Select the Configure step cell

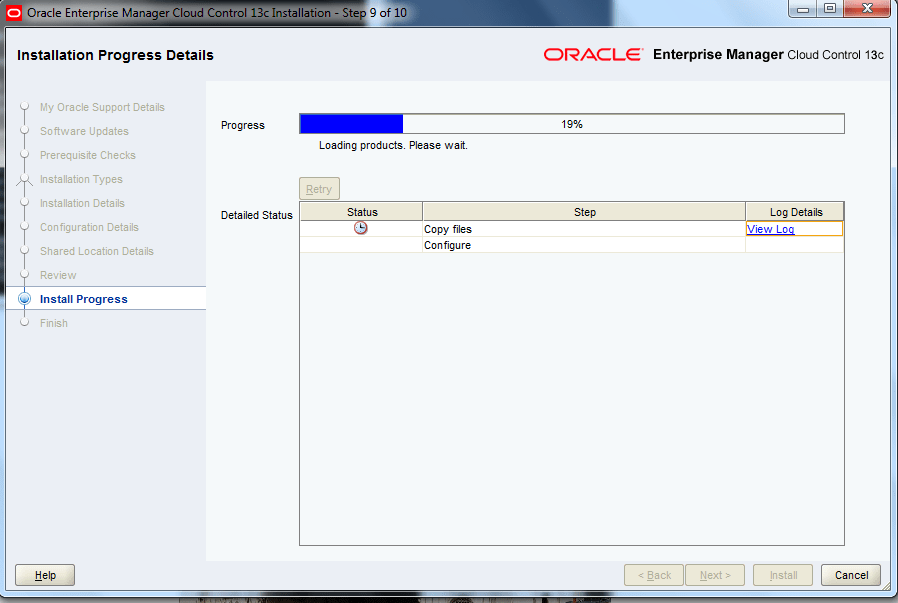(584, 245)
